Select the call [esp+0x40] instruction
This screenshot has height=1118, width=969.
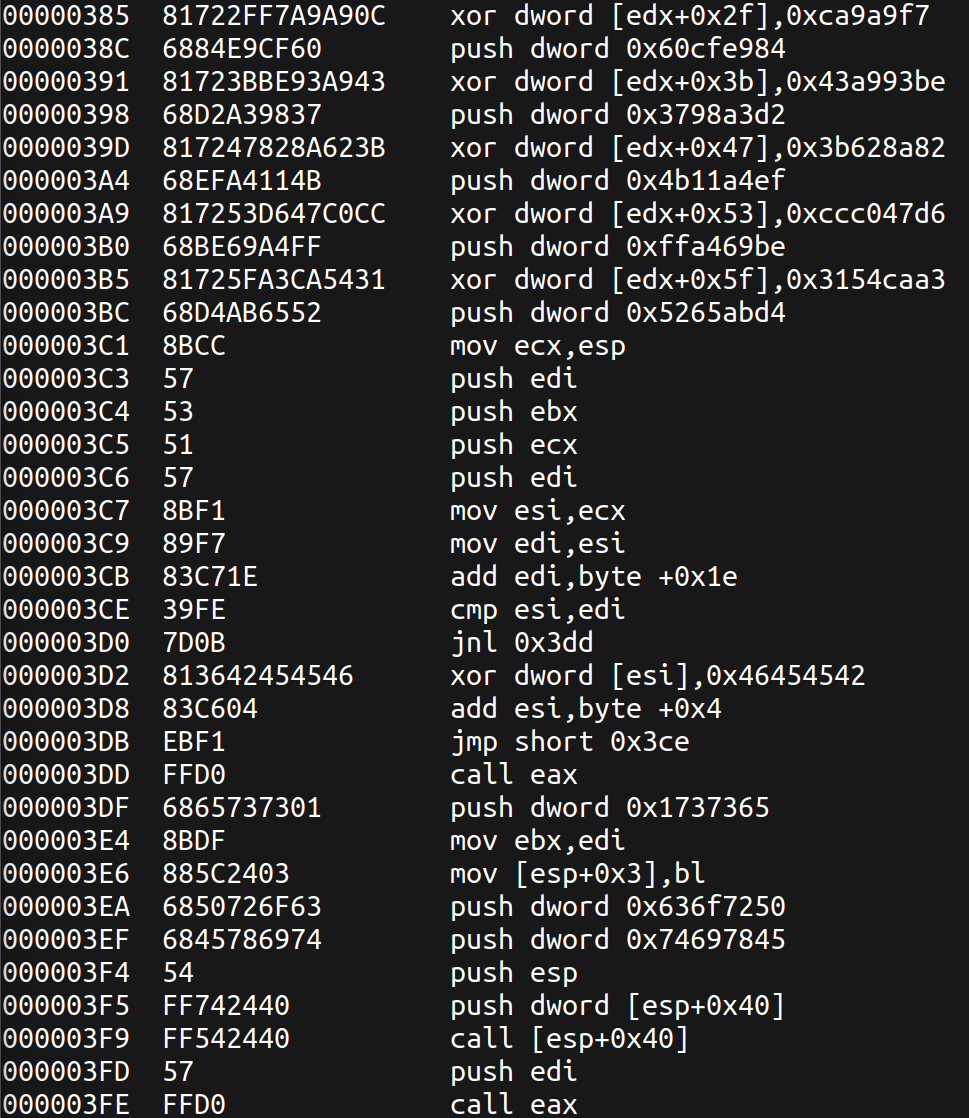[x=570, y=1038]
